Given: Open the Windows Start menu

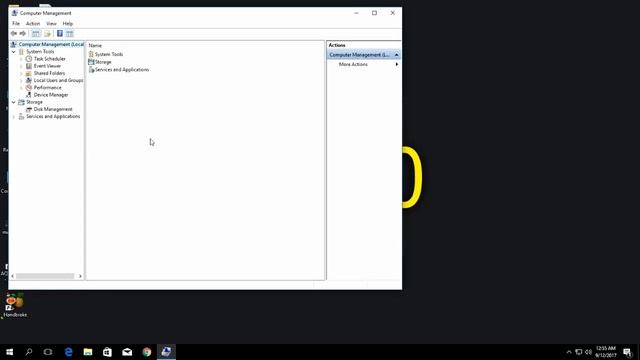Looking at the screenshot, I should pyautogui.click(x=9, y=352).
